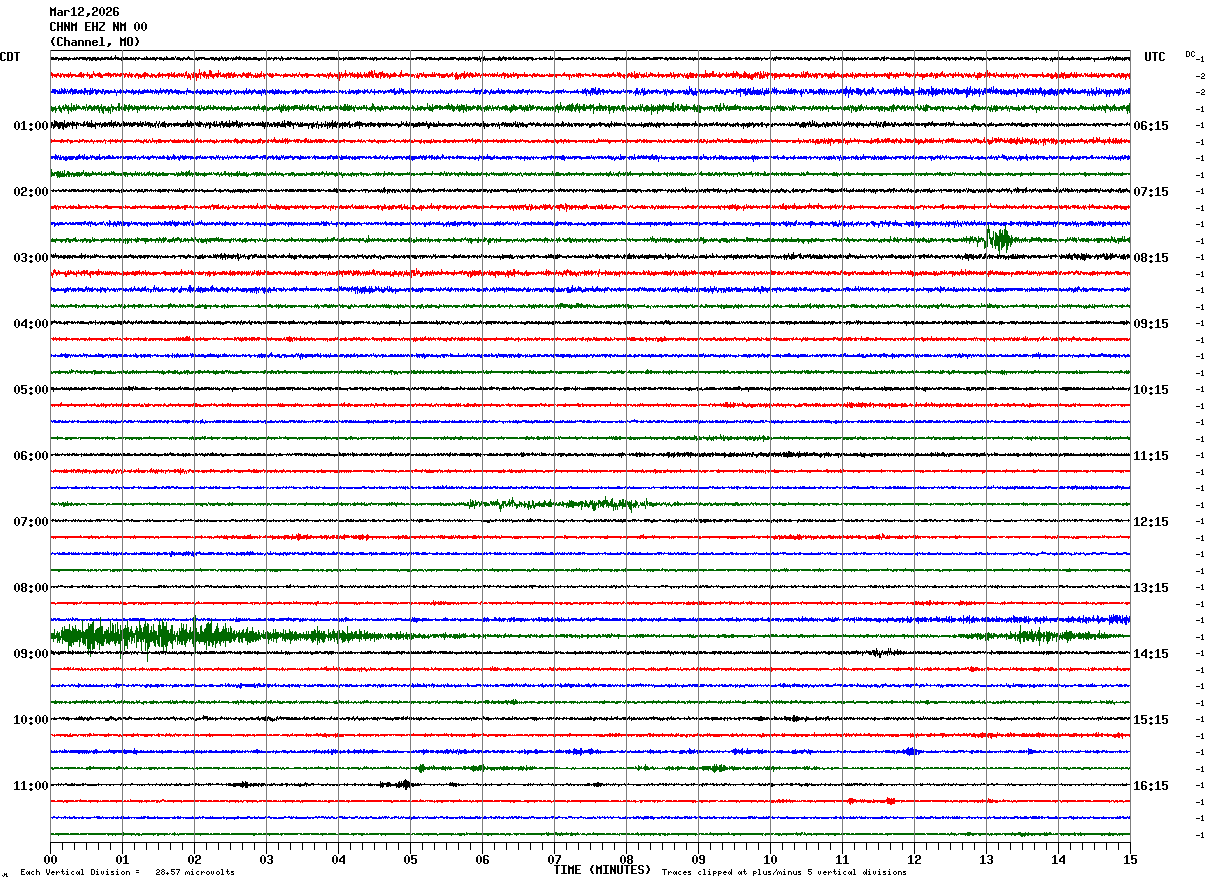The image size is (1210, 886).
Task: Select the minute 05 axis tick label
Action: click(x=410, y=859)
